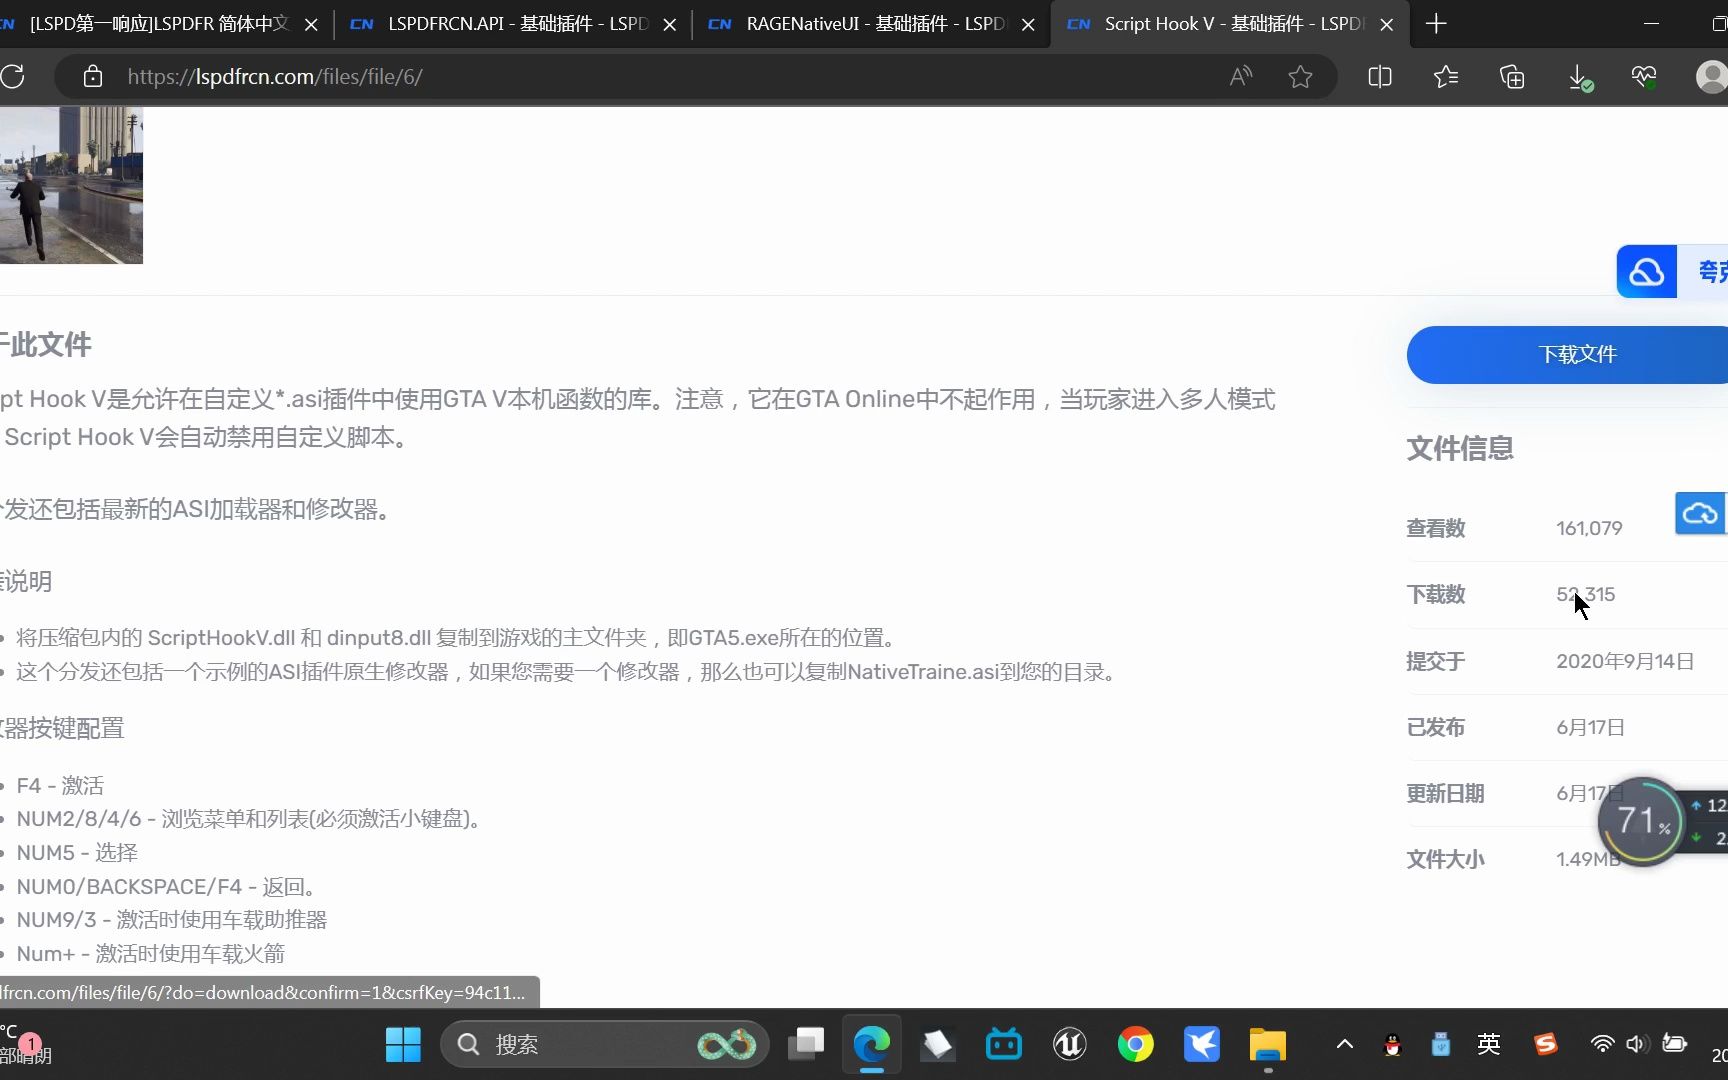Add page to favorites via star icon
The width and height of the screenshot is (1728, 1080).
point(1300,76)
